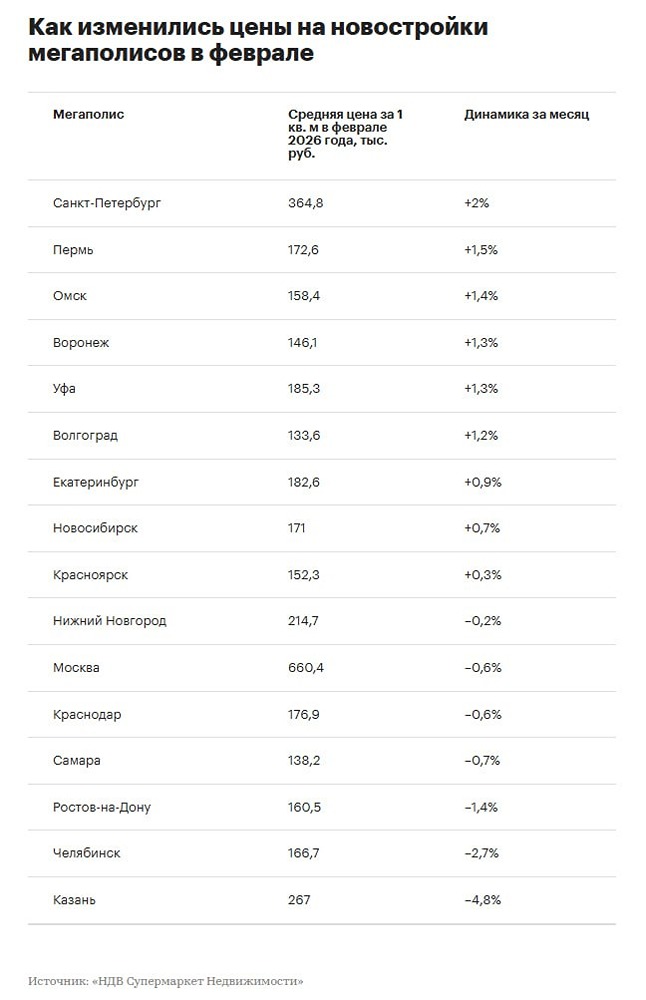Click the Ростов-на-Дону city cell
Viewport: 646px width, 1000px height.
(x=102, y=807)
